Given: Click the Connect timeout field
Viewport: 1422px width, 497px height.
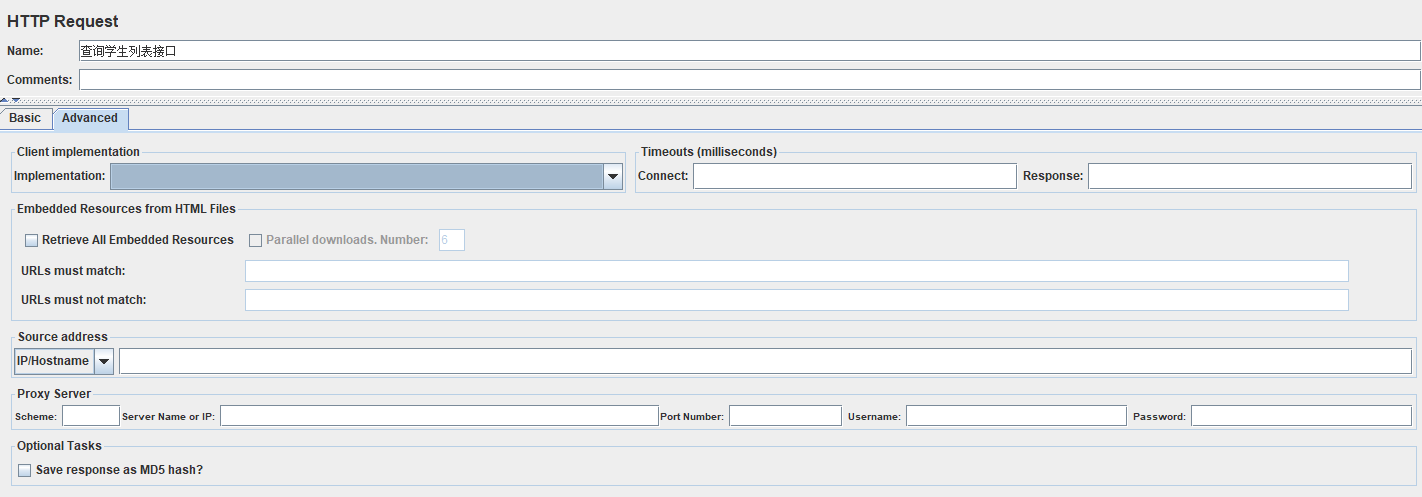Looking at the screenshot, I should coord(854,176).
